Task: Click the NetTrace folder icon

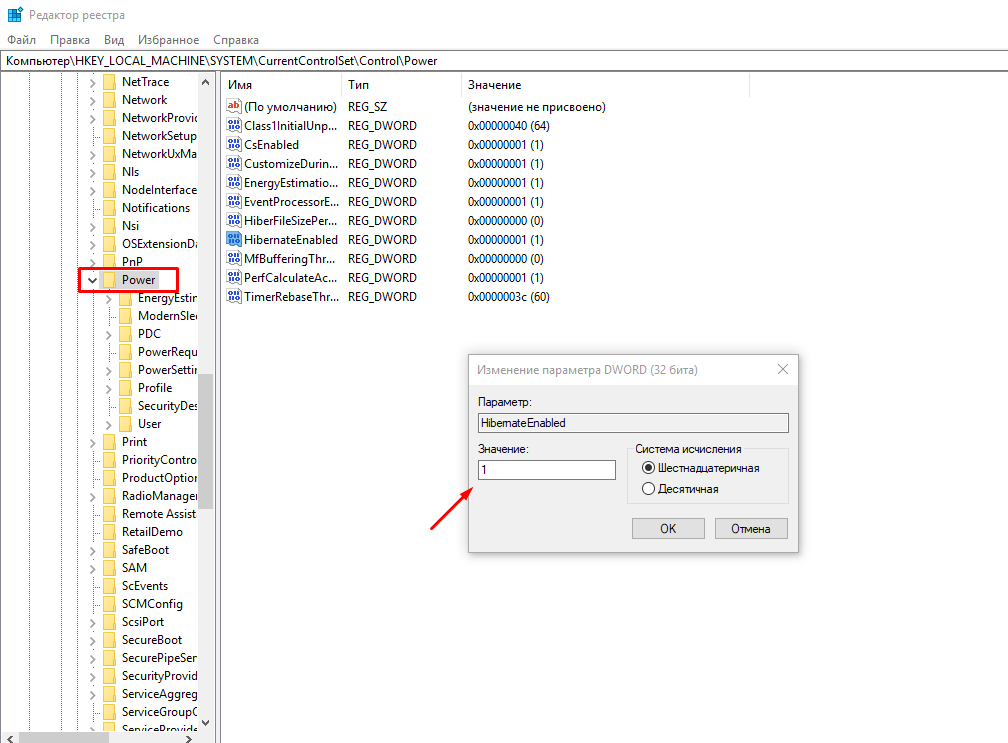Action: [110, 82]
